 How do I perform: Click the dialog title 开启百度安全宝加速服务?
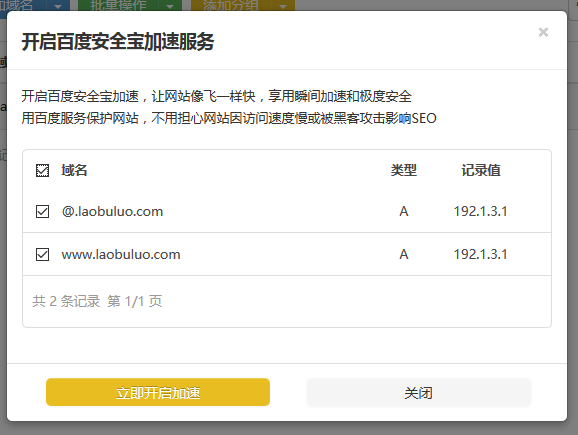118,41
